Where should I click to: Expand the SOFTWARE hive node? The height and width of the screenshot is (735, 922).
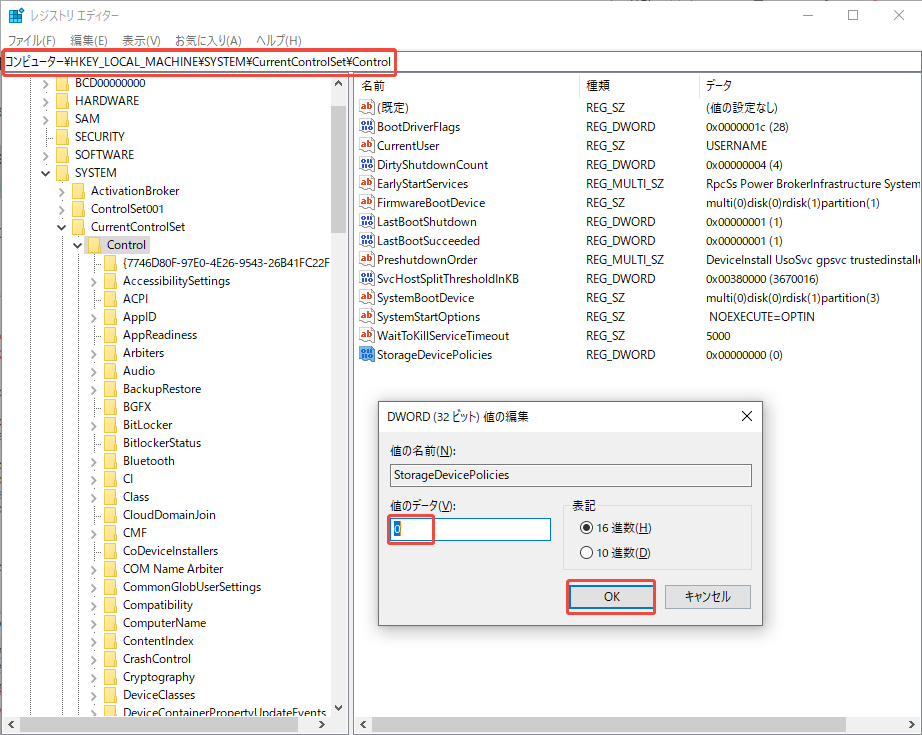(46, 155)
